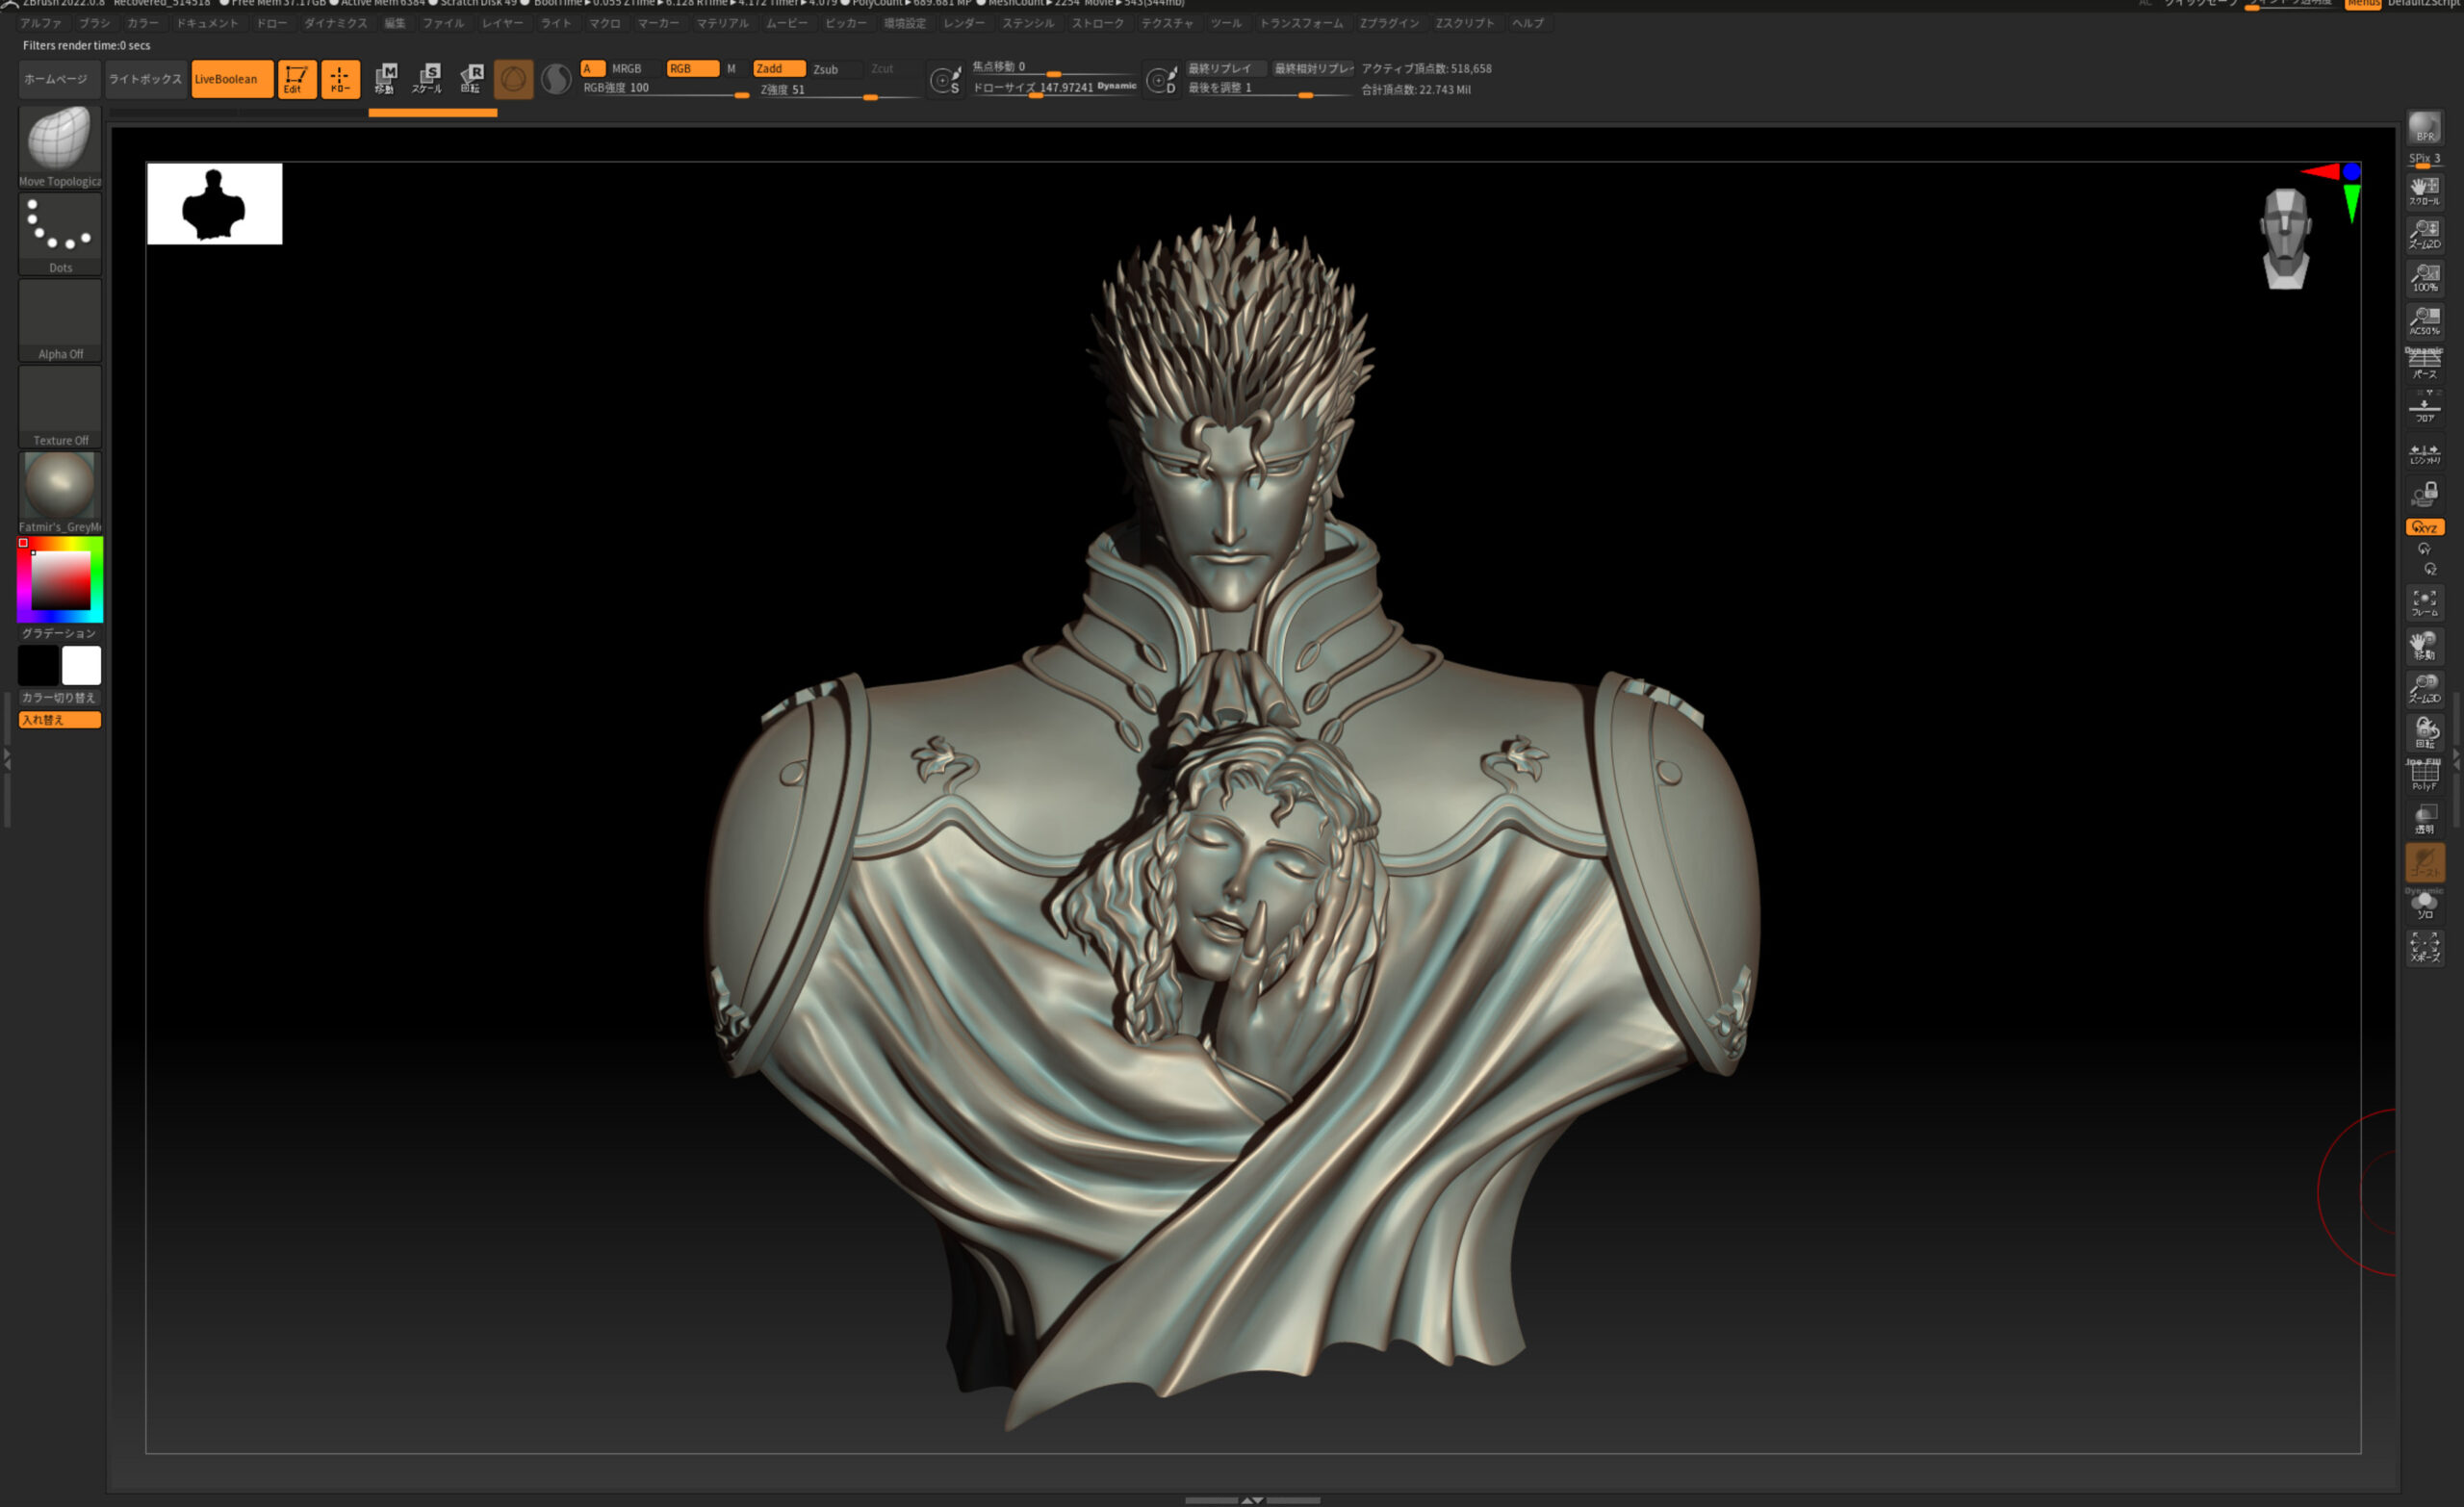The height and width of the screenshot is (1507, 2464).
Task: Enable M material-only mode
Action: (731, 69)
